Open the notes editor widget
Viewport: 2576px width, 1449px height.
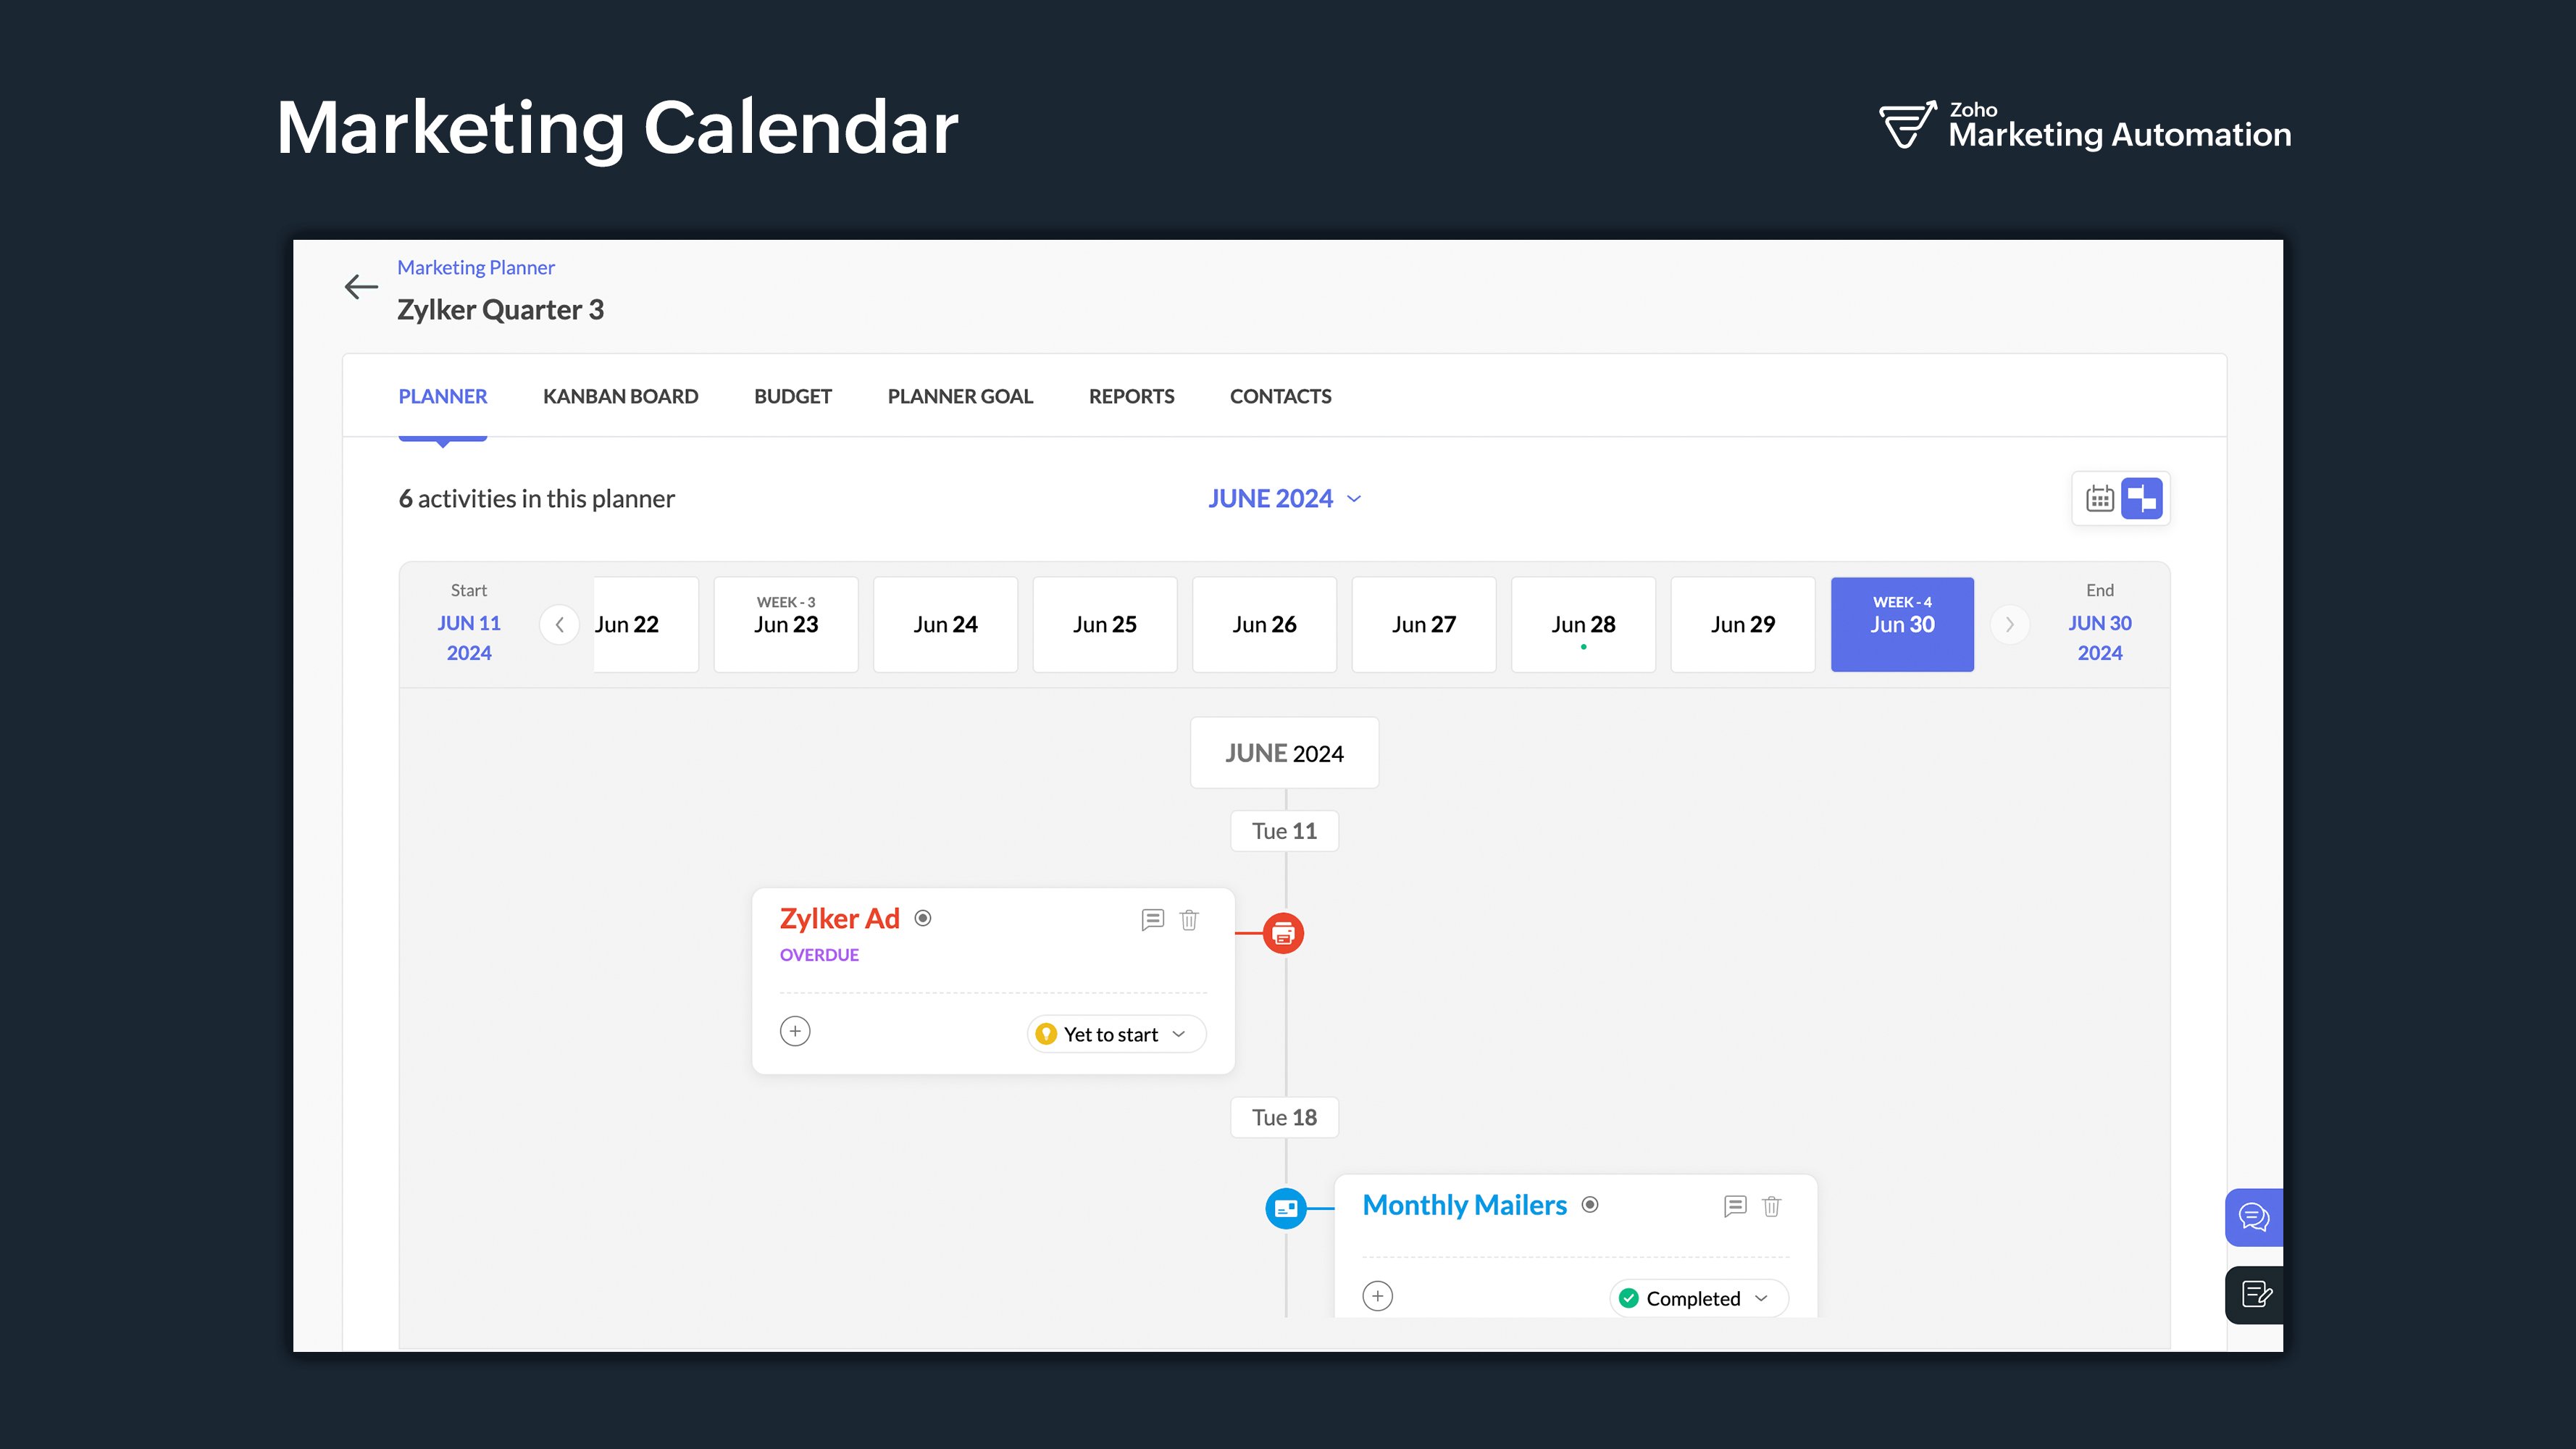2256,1295
